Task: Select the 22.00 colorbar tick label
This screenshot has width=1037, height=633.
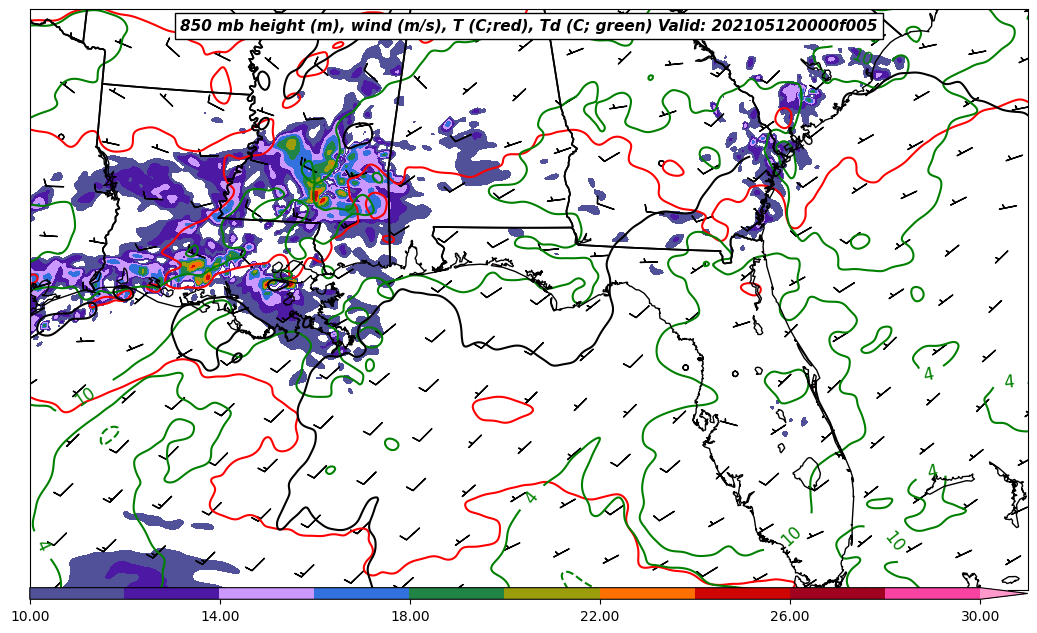Action: tap(600, 616)
